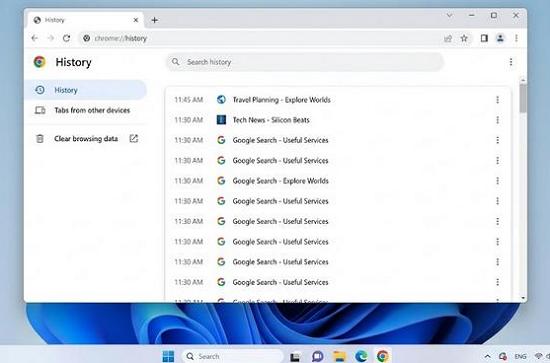The image size is (550, 363).
Task: Go back with the browser back arrow
Action: pos(34,38)
